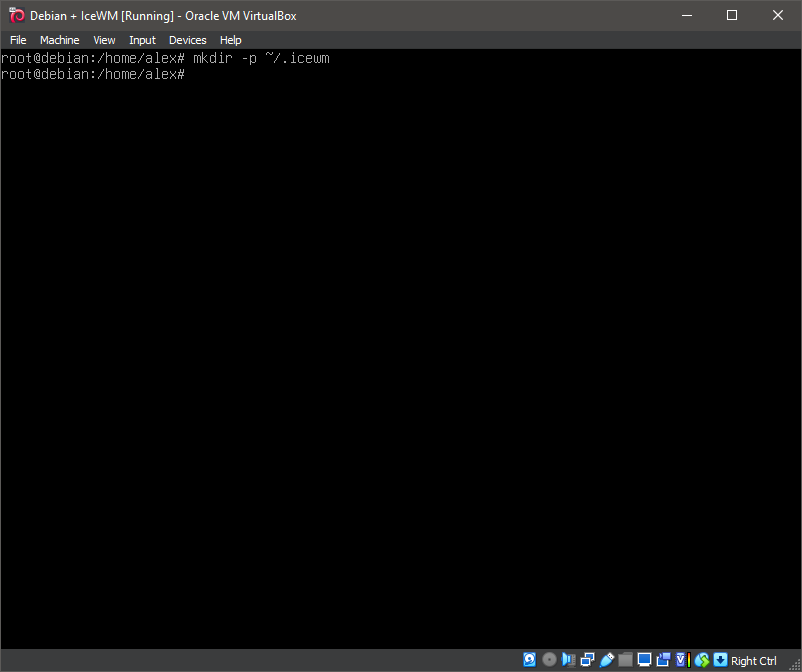Open the Devices menu
802x672 pixels.
point(187,40)
